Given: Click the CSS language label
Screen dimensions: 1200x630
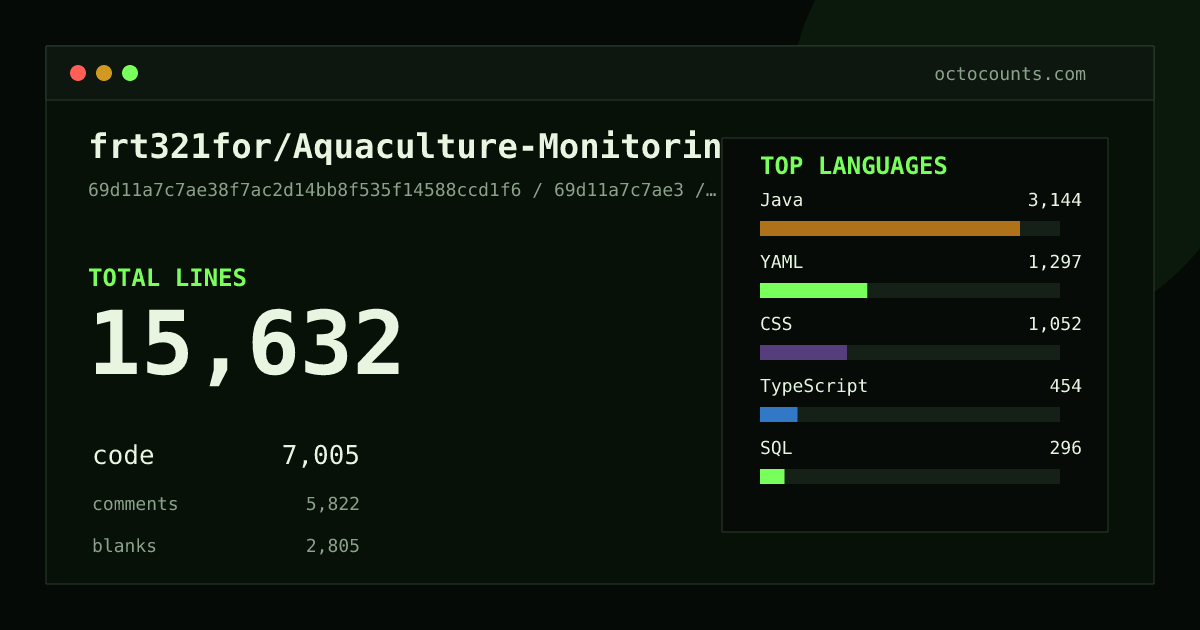Looking at the screenshot, I should 776,324.
